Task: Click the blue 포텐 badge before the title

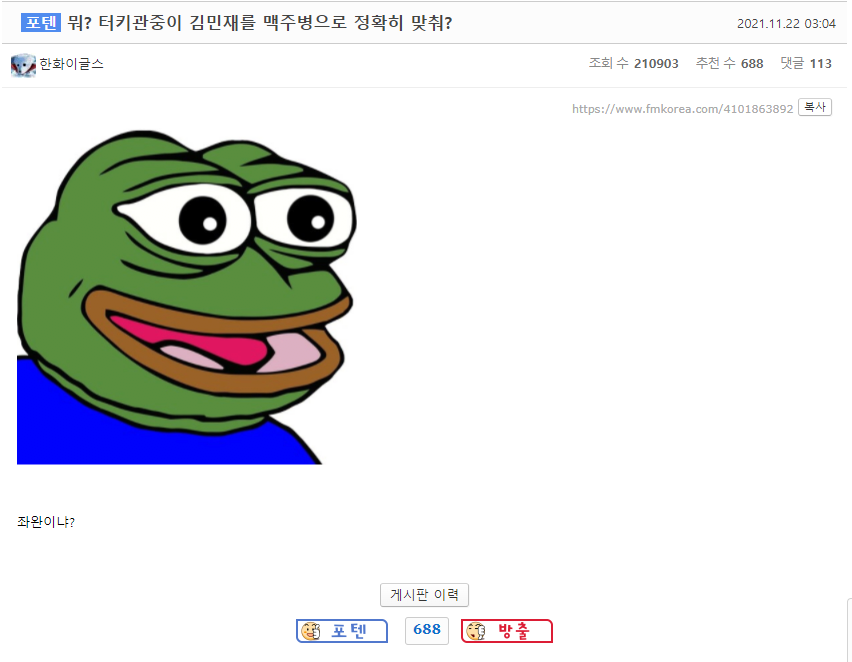Action: tap(41, 23)
